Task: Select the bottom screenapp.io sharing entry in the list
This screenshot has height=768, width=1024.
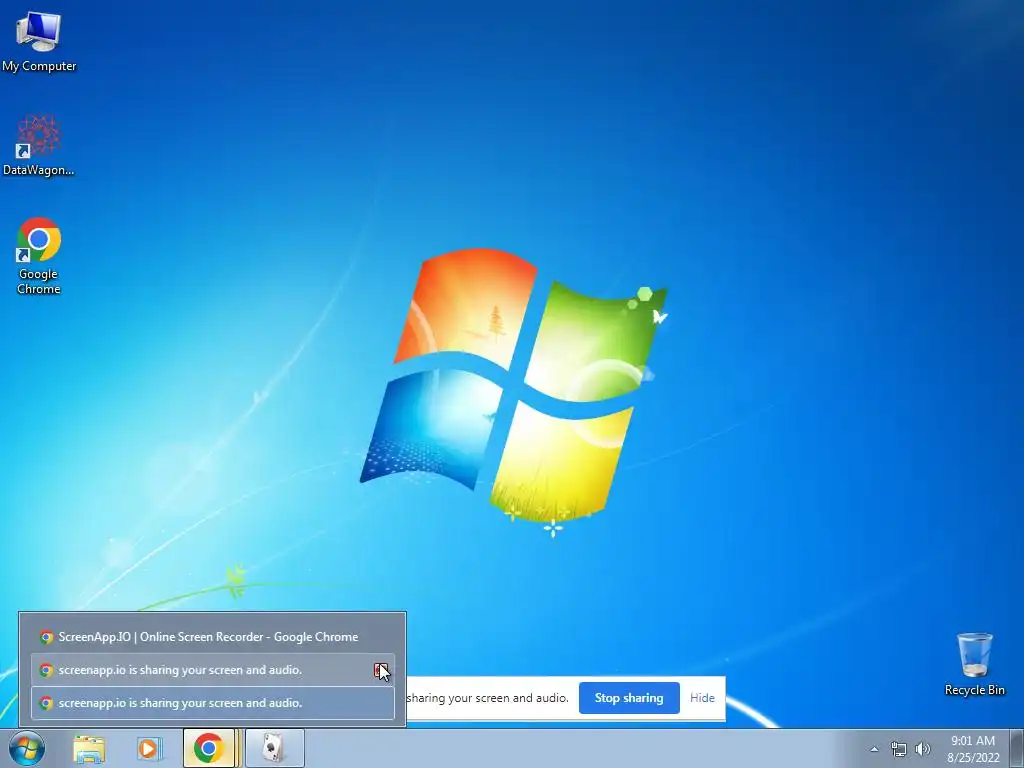Action: click(213, 703)
